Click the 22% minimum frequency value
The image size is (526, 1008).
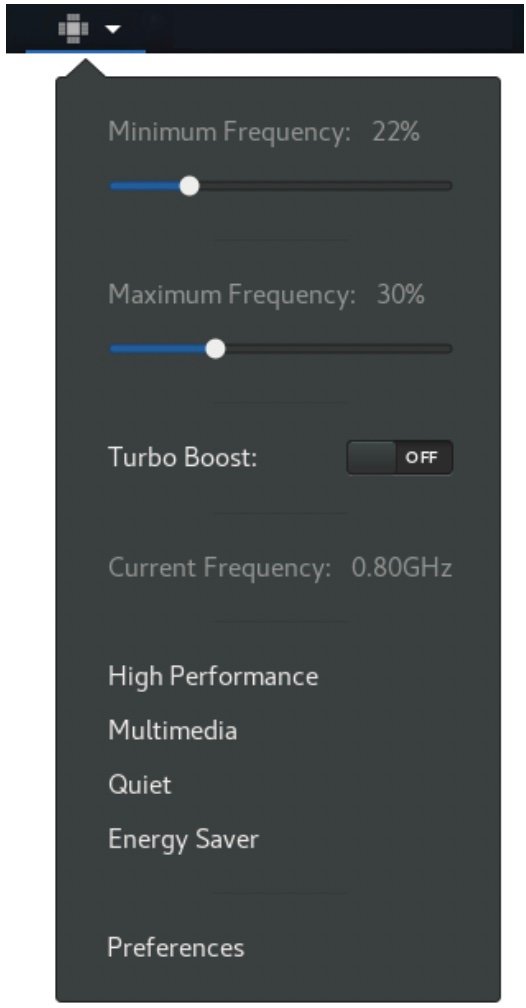[x=395, y=132]
